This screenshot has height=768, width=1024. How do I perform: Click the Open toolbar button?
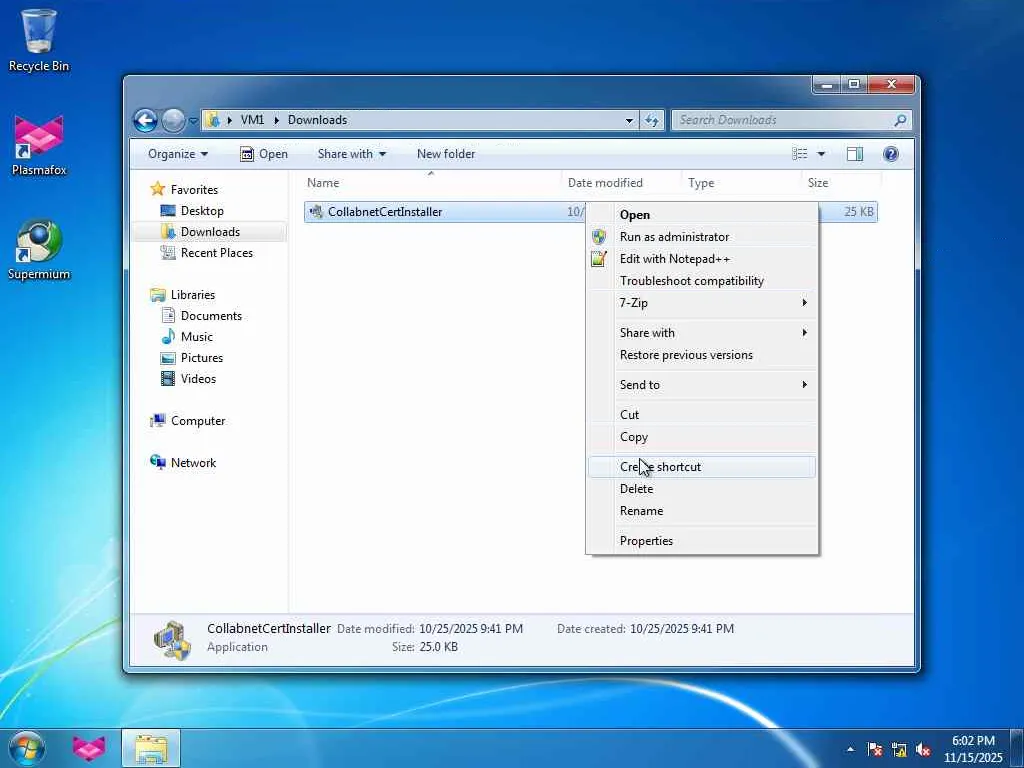[x=264, y=154]
